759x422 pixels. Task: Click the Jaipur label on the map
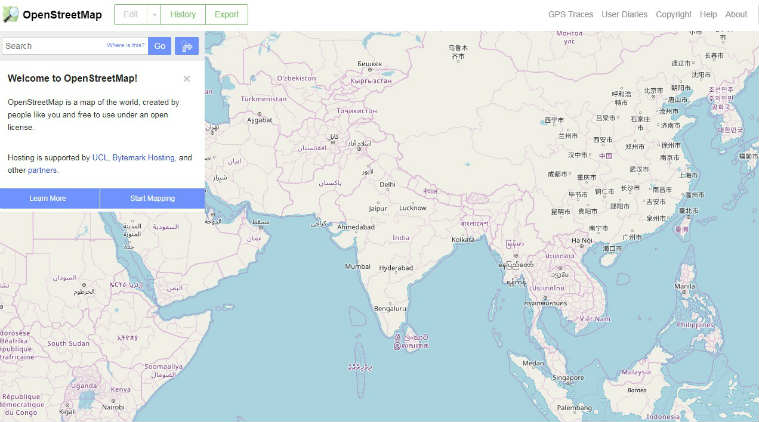[378, 209]
